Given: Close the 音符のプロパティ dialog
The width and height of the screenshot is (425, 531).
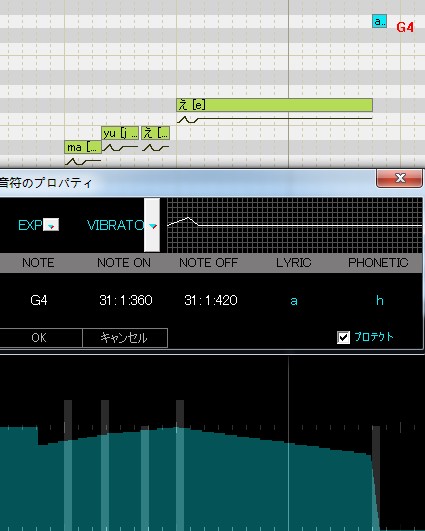Looking at the screenshot, I should (x=400, y=178).
